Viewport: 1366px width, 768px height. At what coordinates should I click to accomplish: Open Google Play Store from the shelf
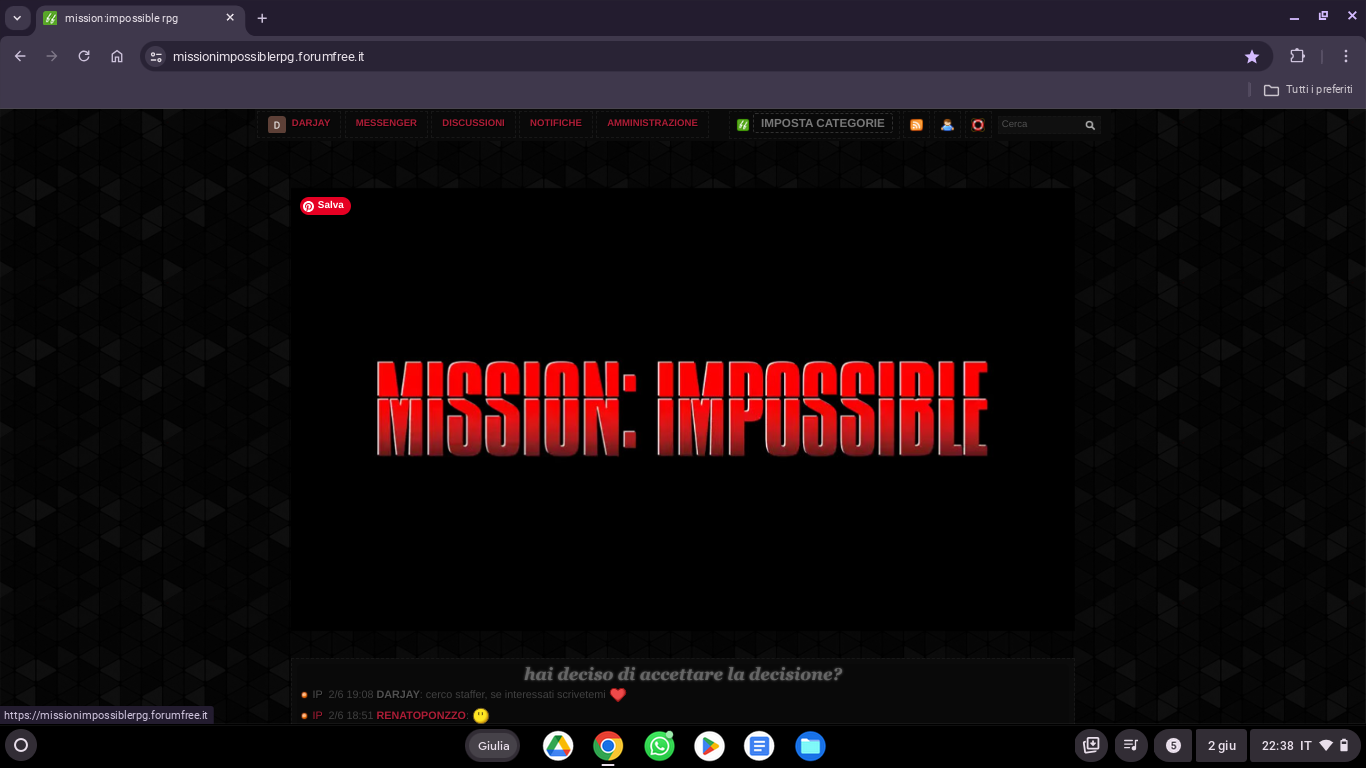(709, 746)
